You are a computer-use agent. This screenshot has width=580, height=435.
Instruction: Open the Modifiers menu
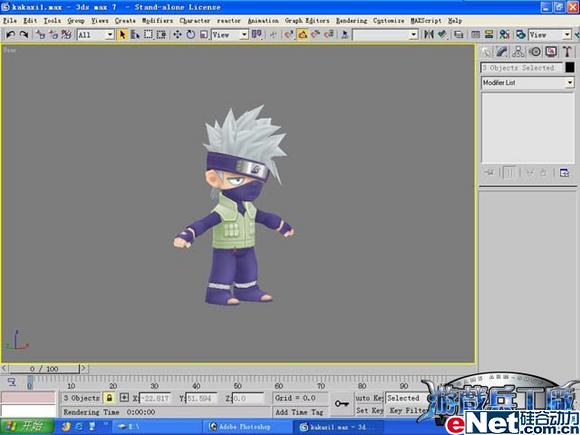(x=158, y=21)
